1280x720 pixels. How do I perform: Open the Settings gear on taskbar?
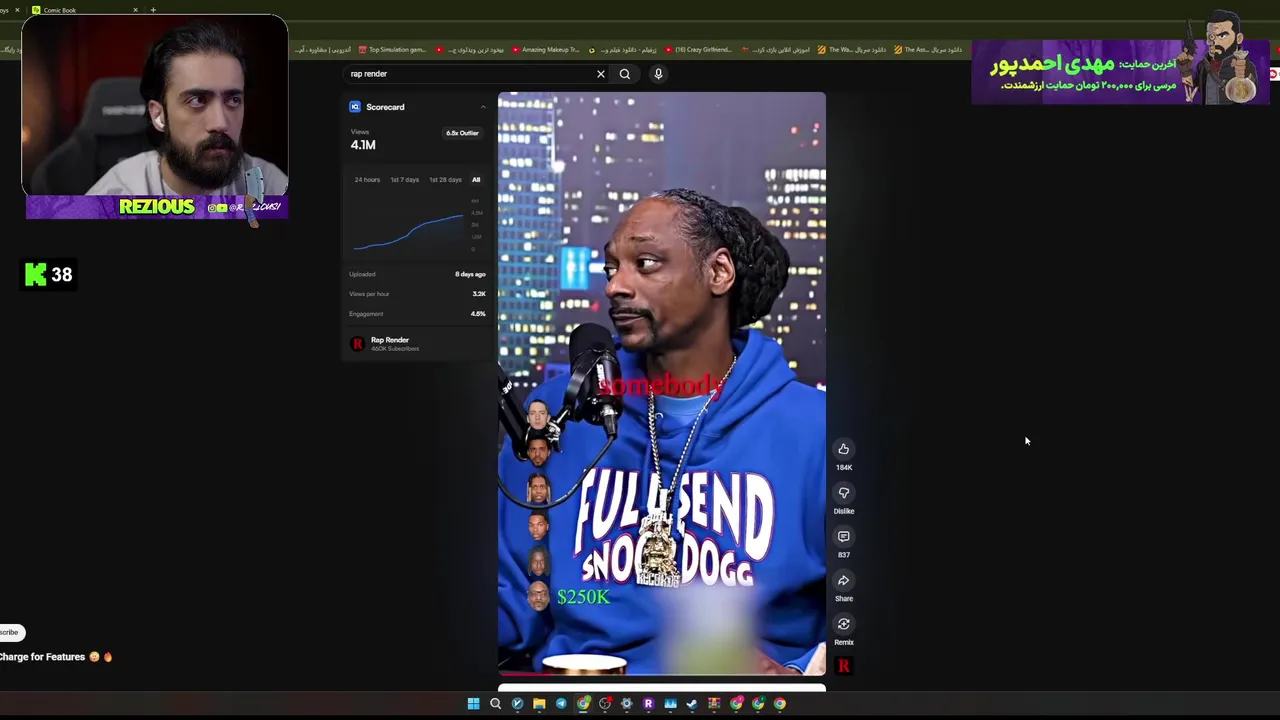tap(626, 704)
